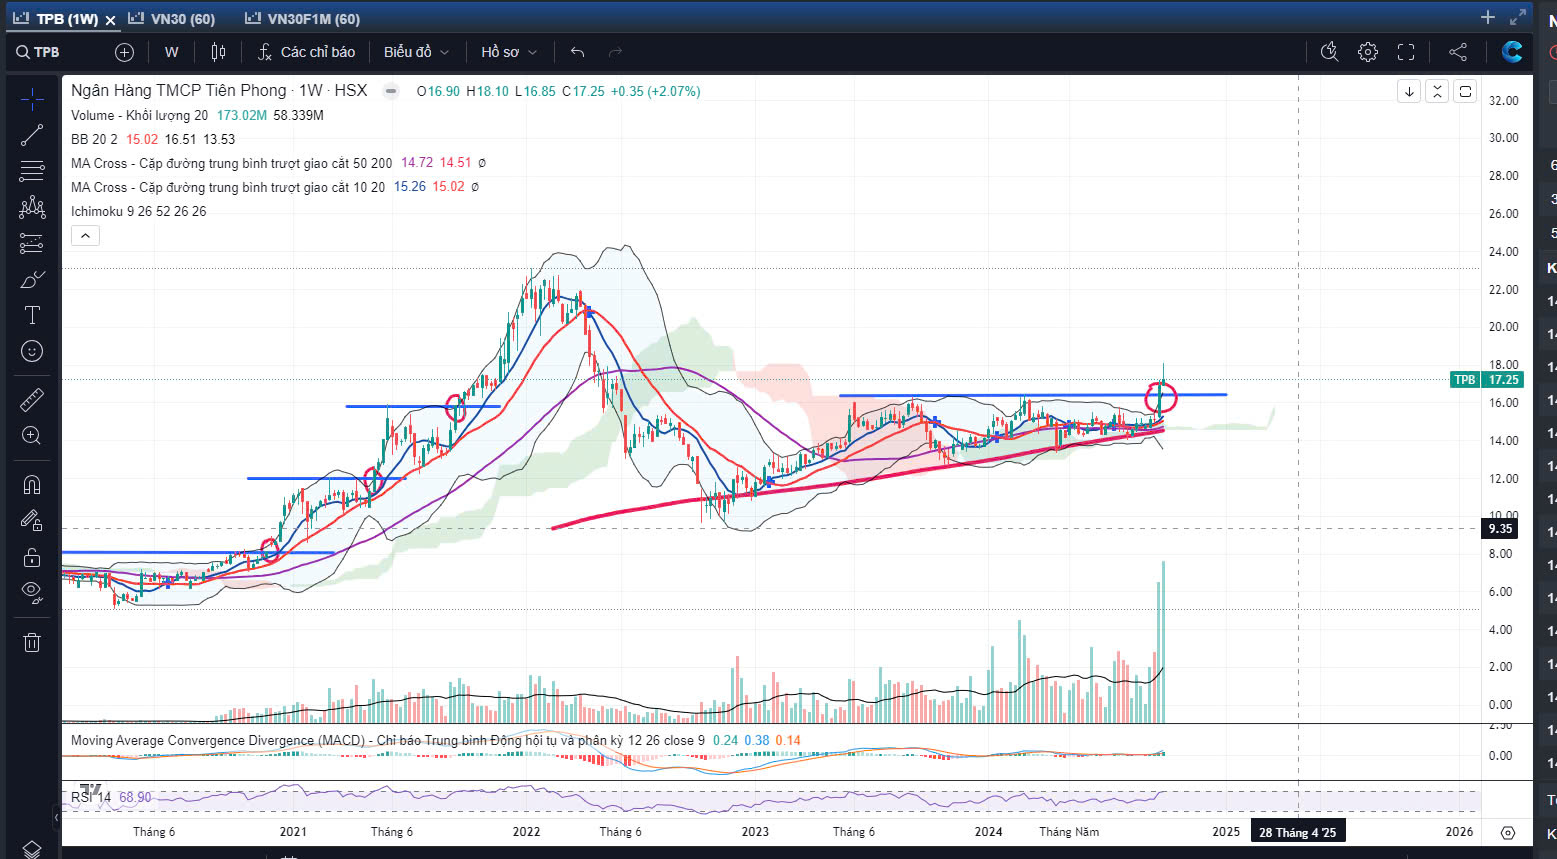Open the emoji icons tool
The width and height of the screenshot is (1557, 859).
[32, 351]
